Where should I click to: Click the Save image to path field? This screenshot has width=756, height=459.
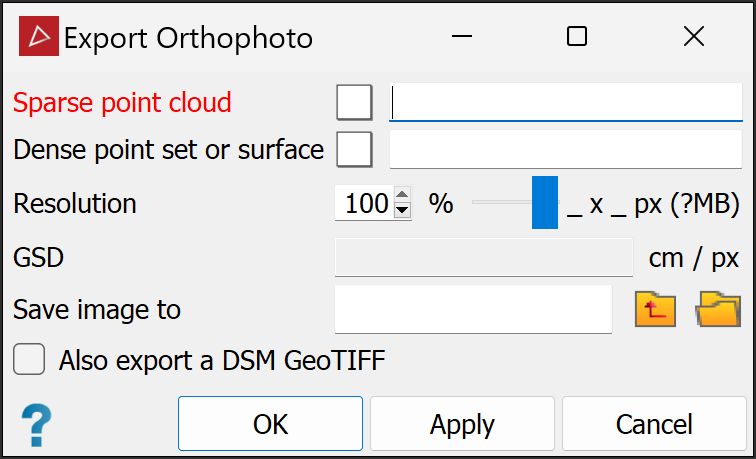473,309
